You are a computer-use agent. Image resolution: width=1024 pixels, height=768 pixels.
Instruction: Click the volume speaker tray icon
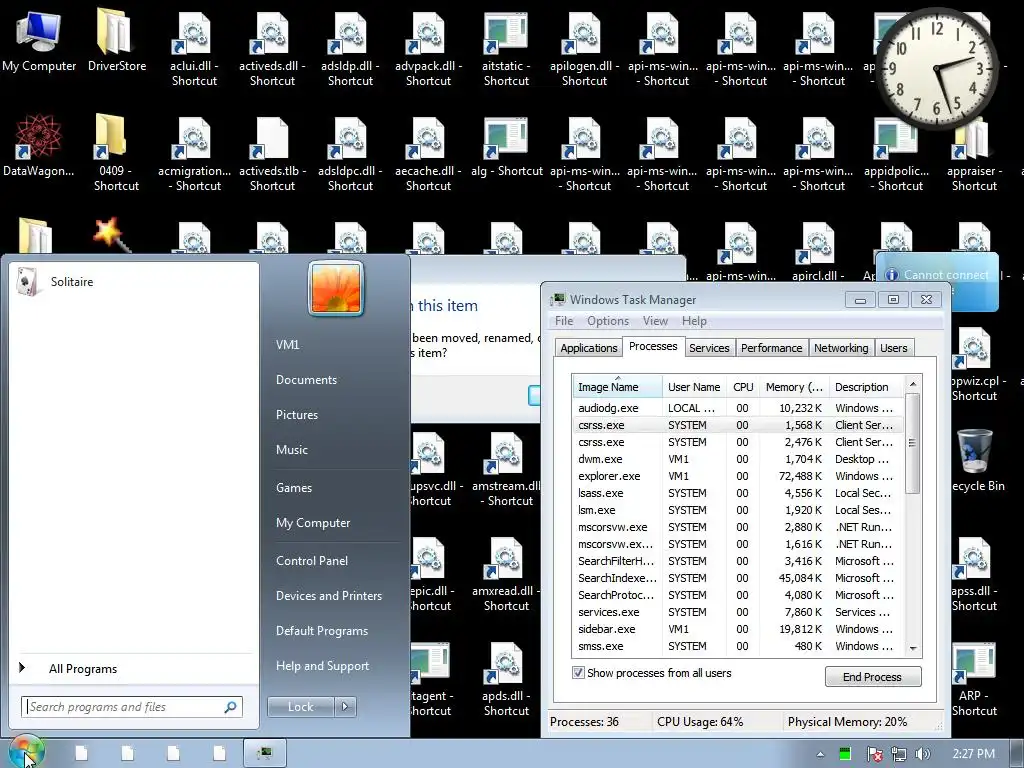(923, 754)
